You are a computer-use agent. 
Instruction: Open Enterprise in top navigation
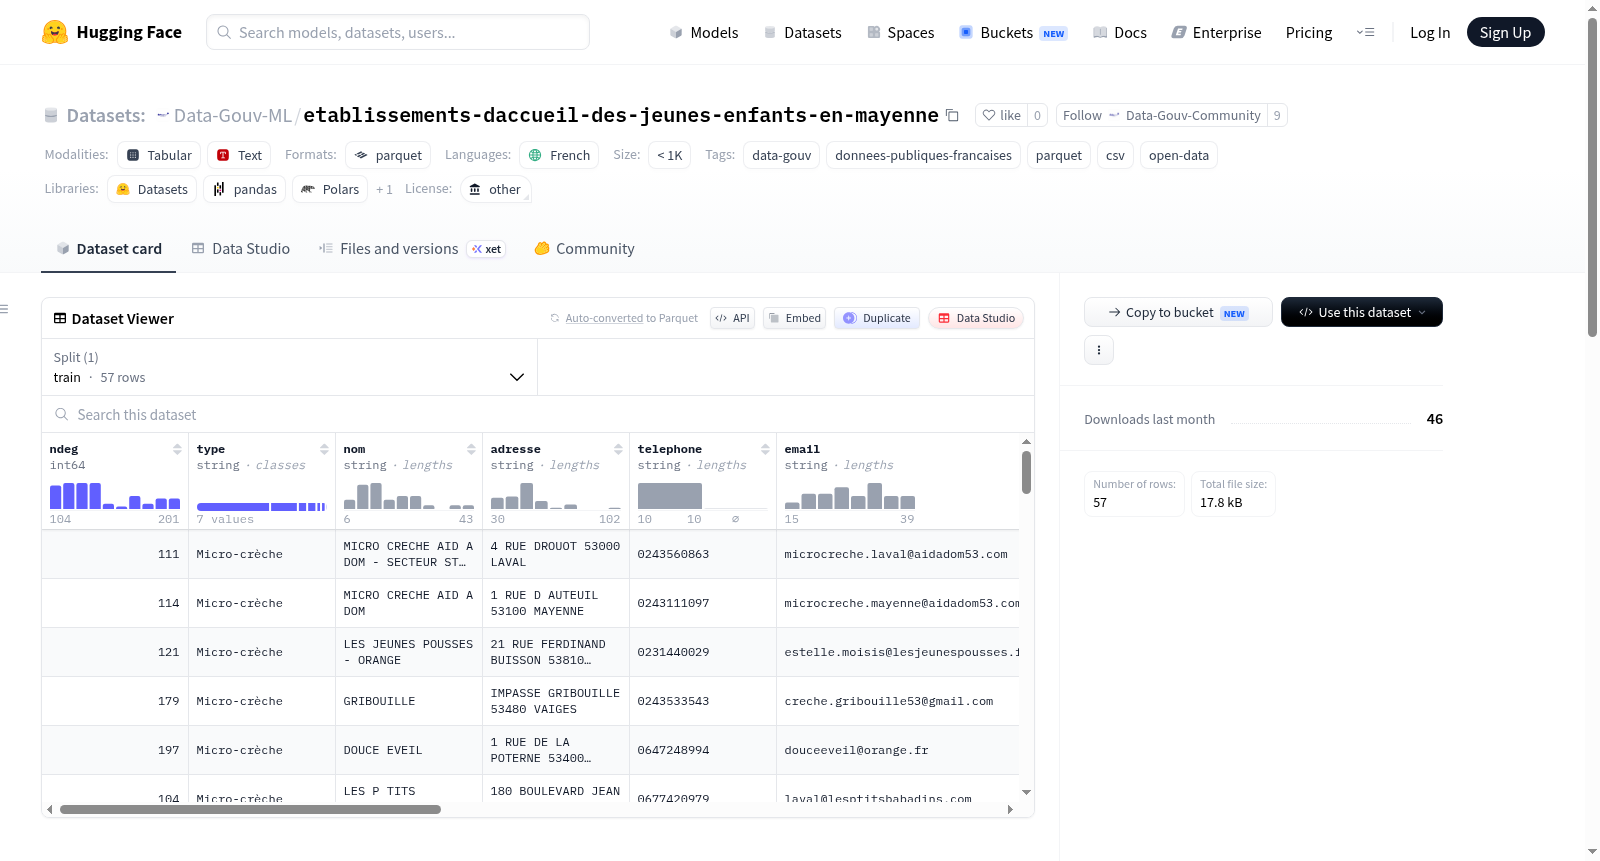click(1216, 32)
